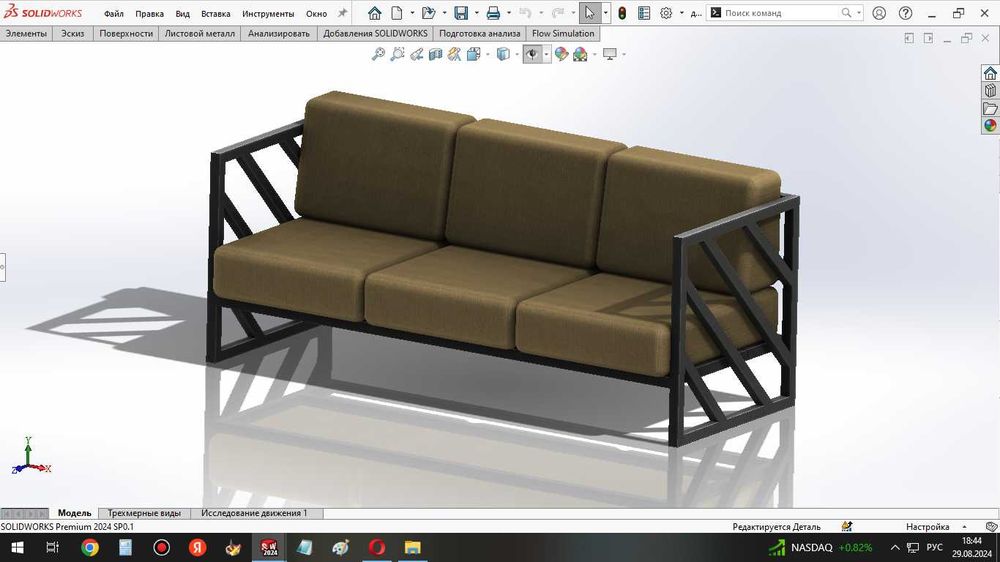Expand the command search dropdown arrow
Viewport: 1000px width, 562px height.
point(859,13)
